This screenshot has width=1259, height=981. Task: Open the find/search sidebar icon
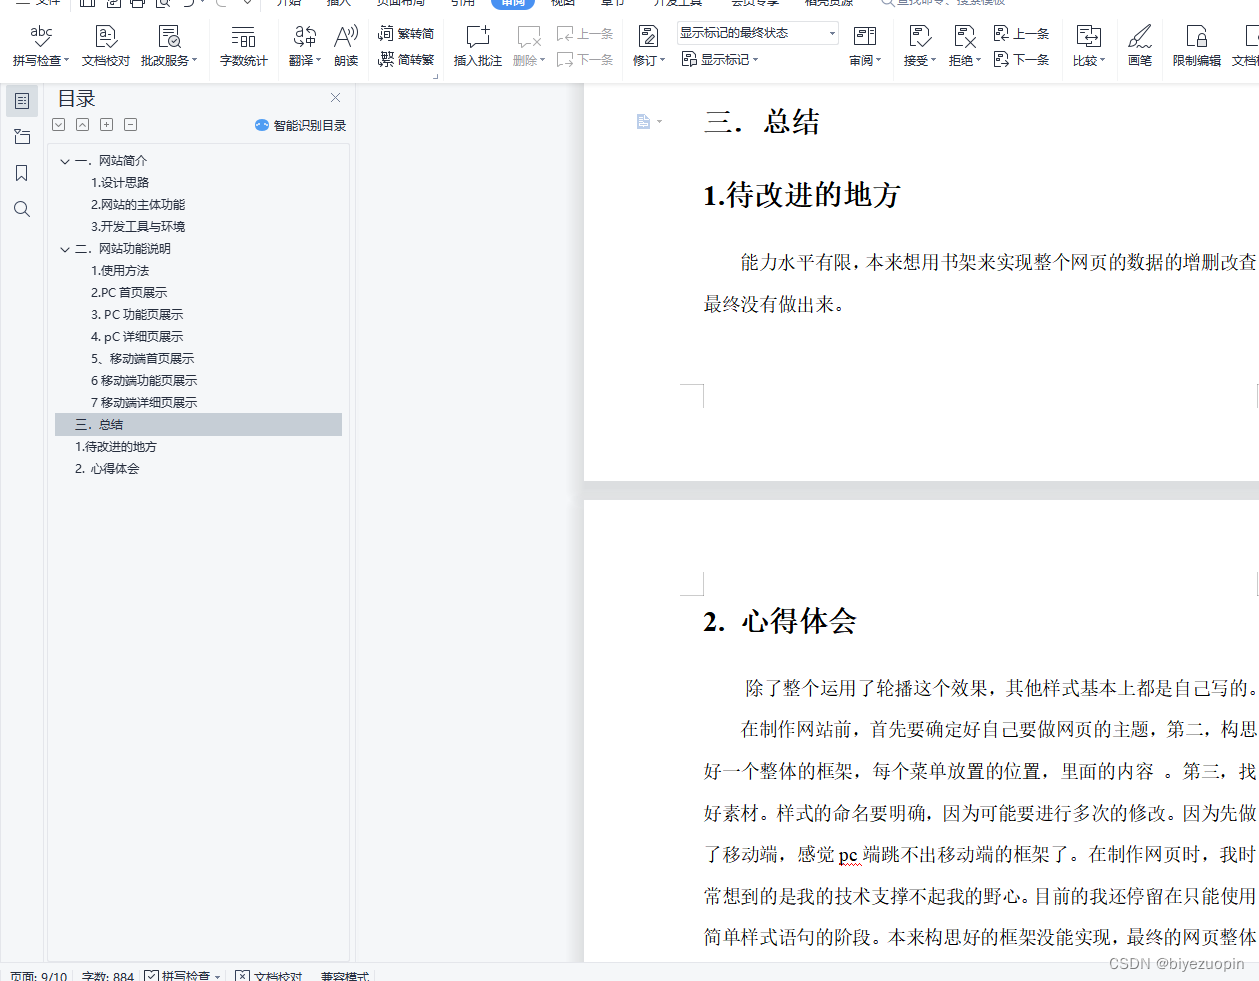pos(22,209)
